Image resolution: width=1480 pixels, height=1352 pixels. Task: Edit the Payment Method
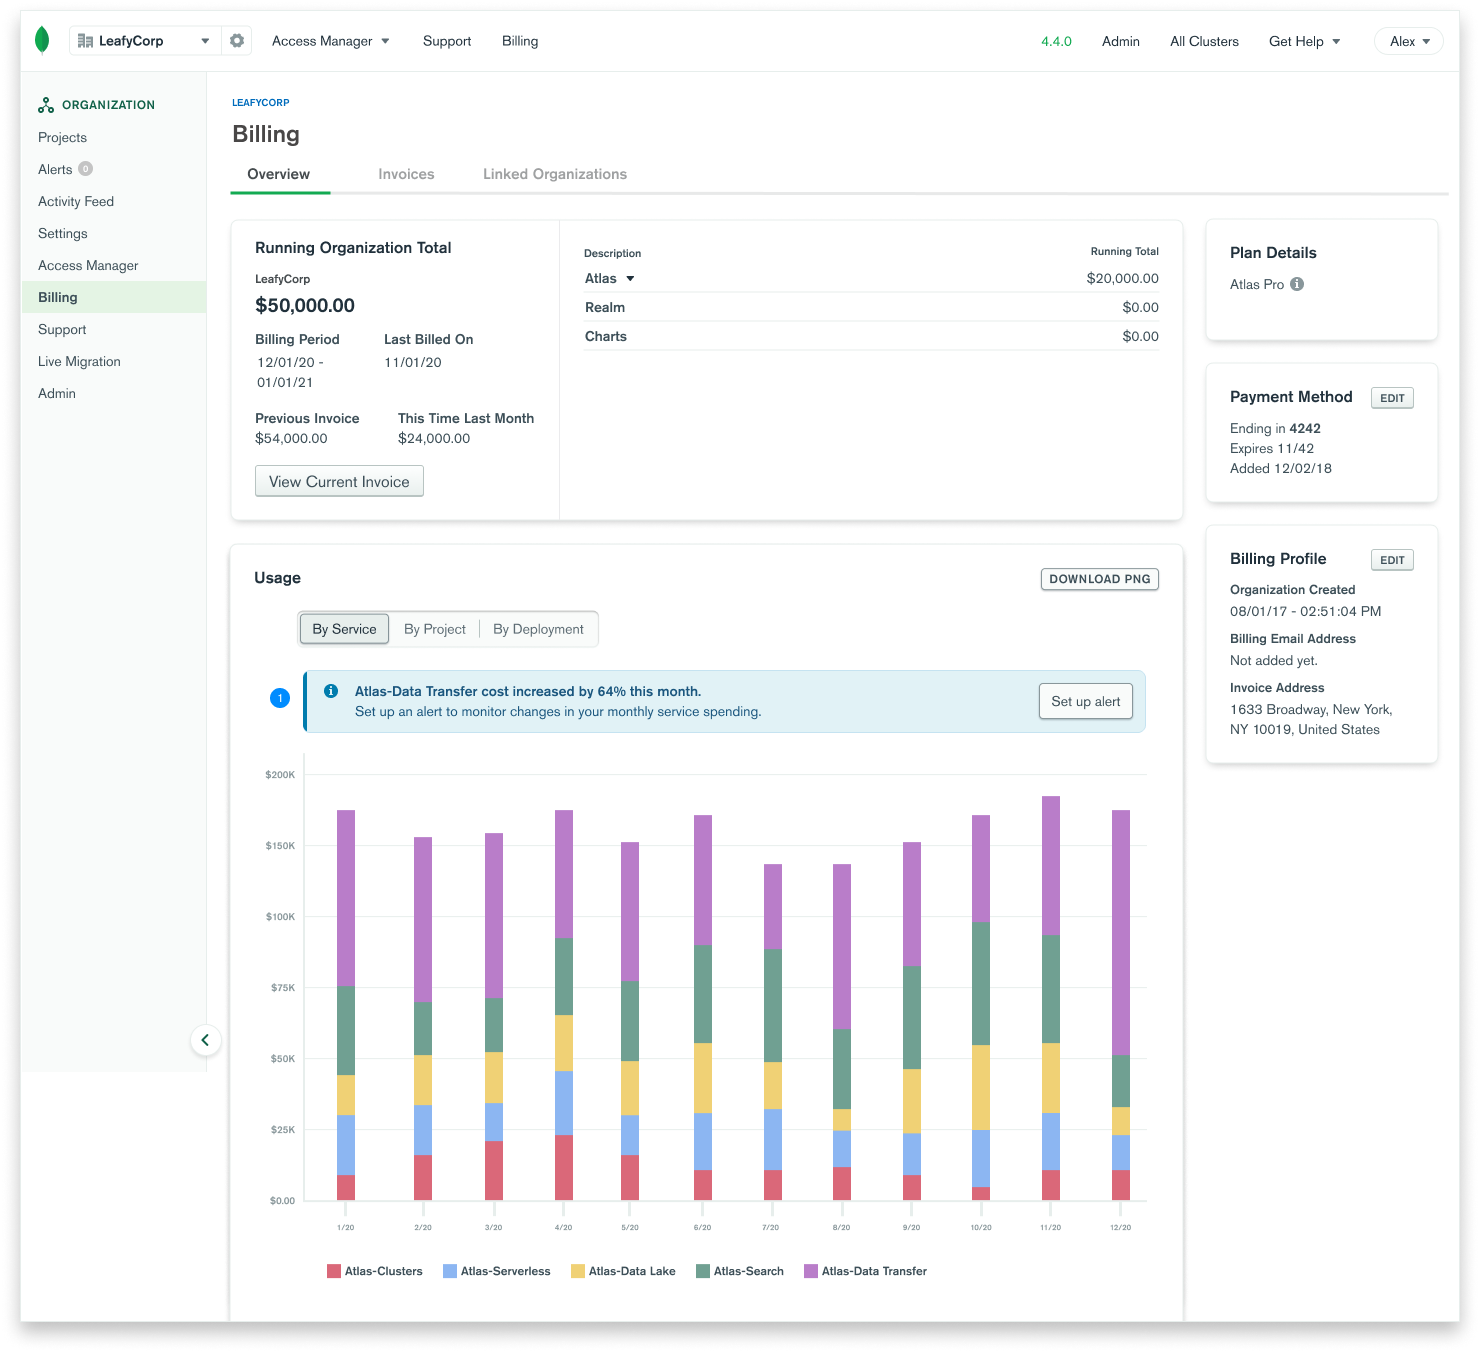1391,397
